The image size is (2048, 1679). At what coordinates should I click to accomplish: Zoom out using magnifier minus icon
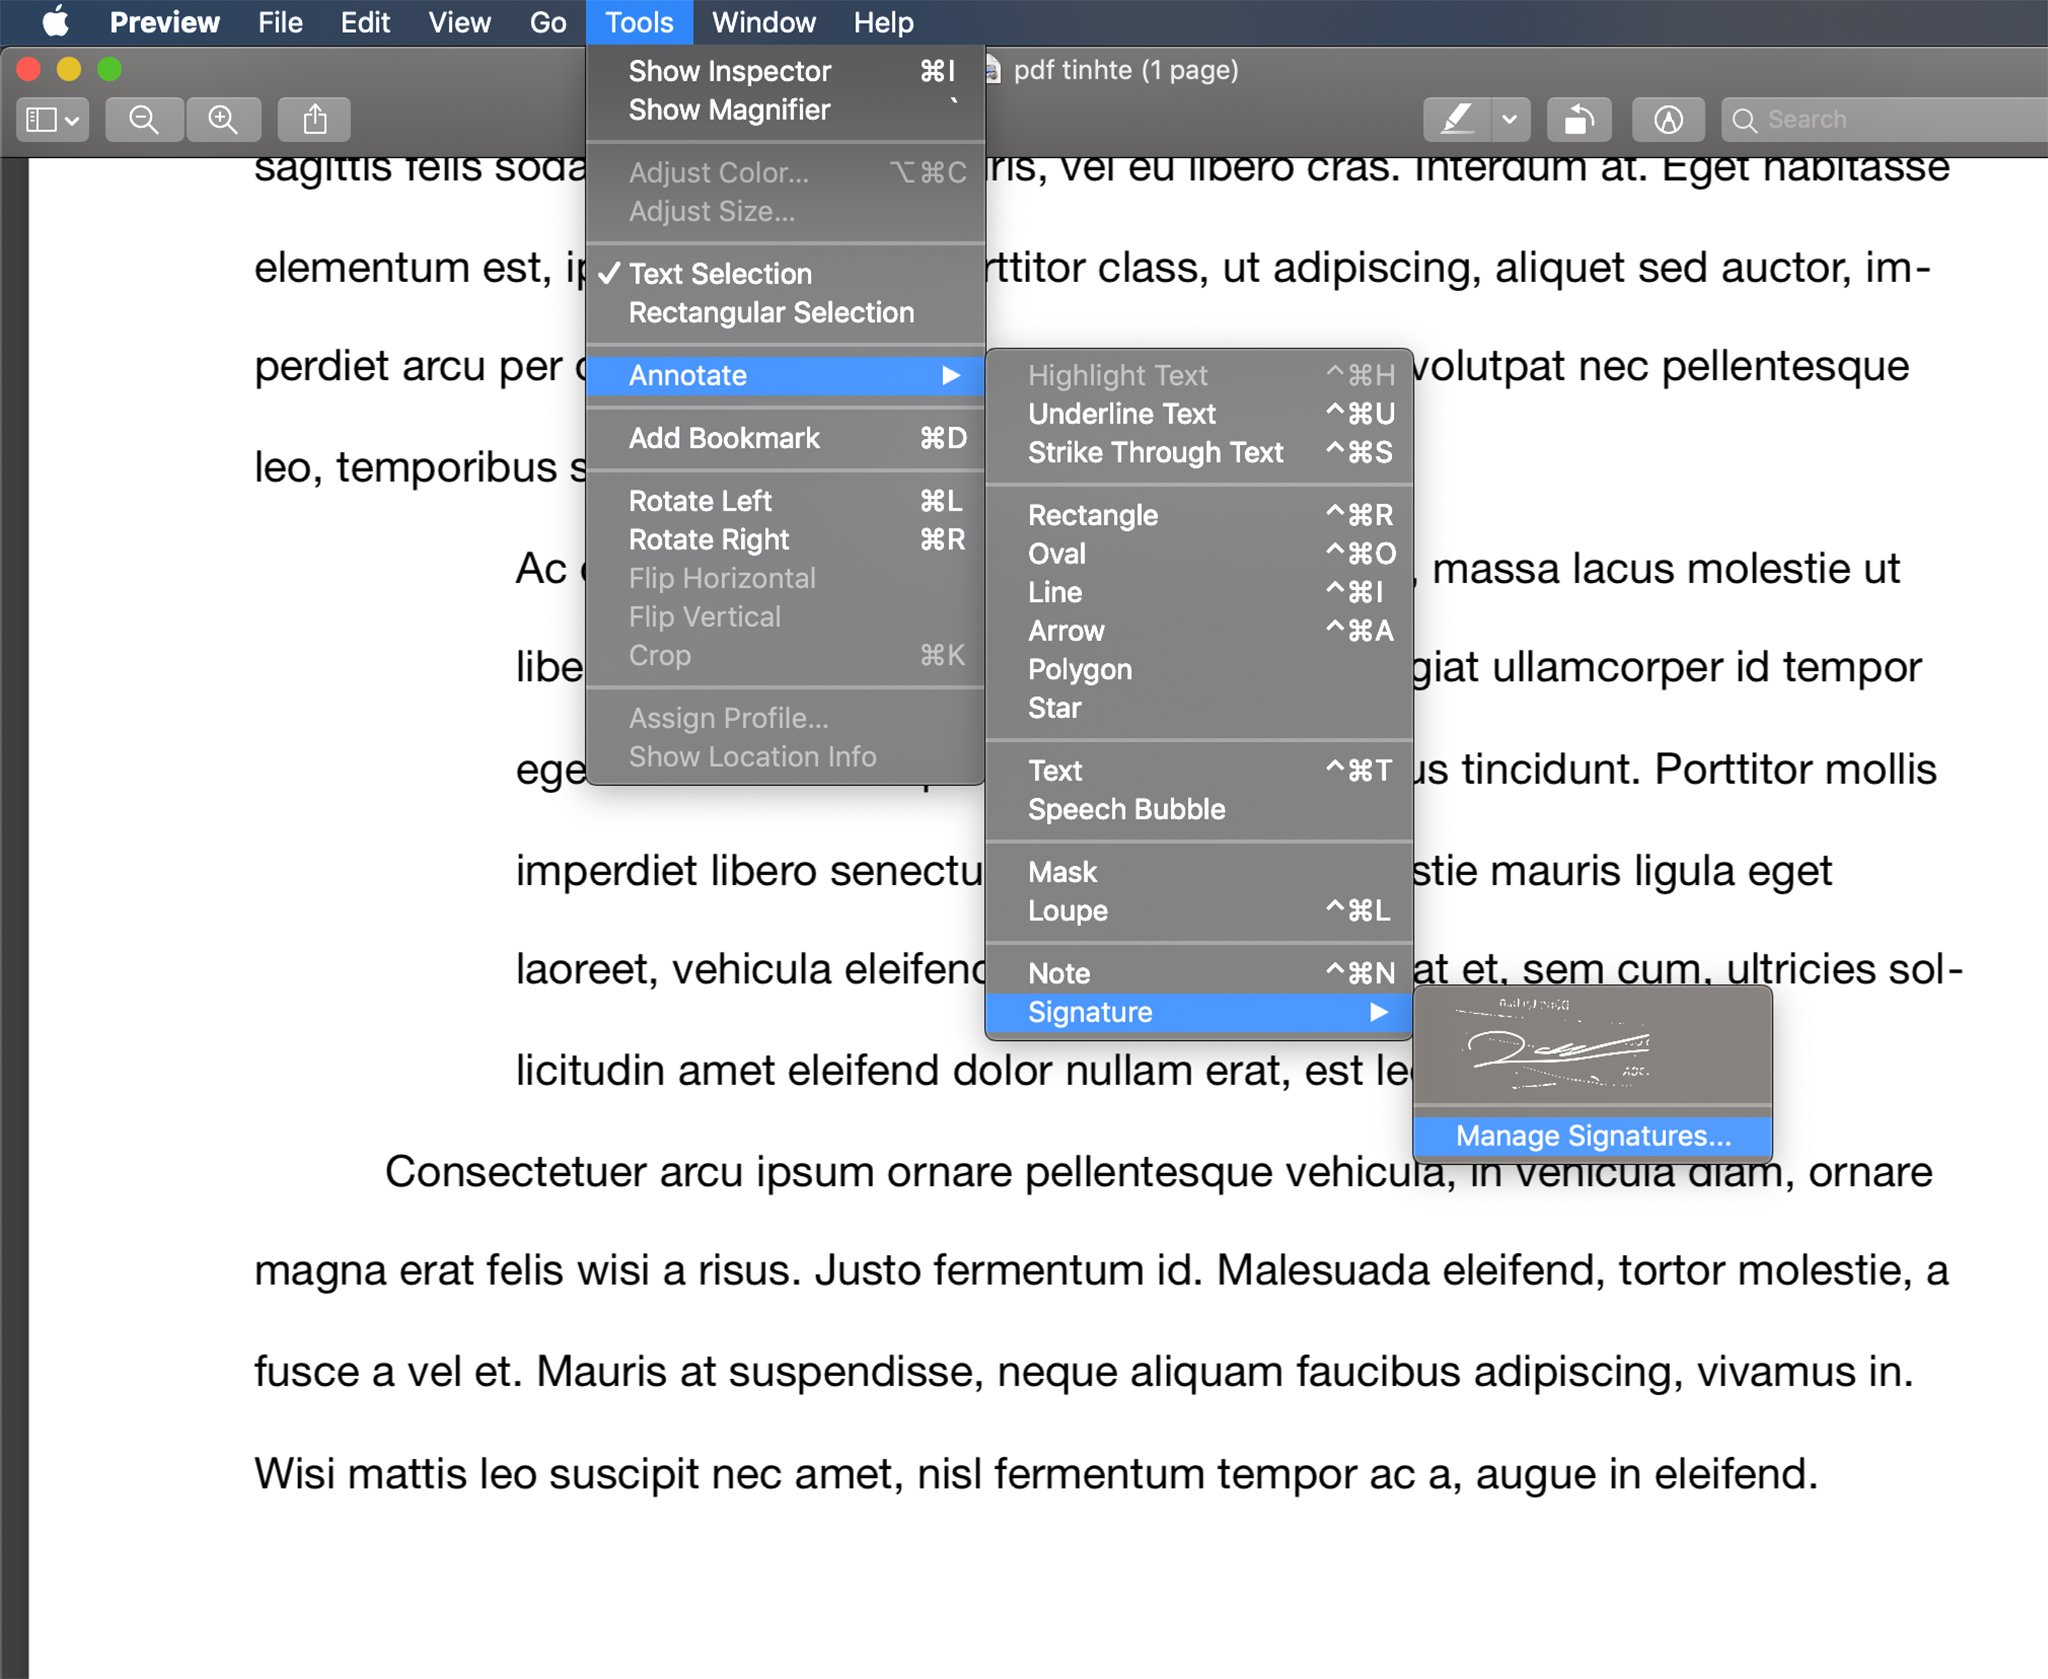tap(144, 120)
